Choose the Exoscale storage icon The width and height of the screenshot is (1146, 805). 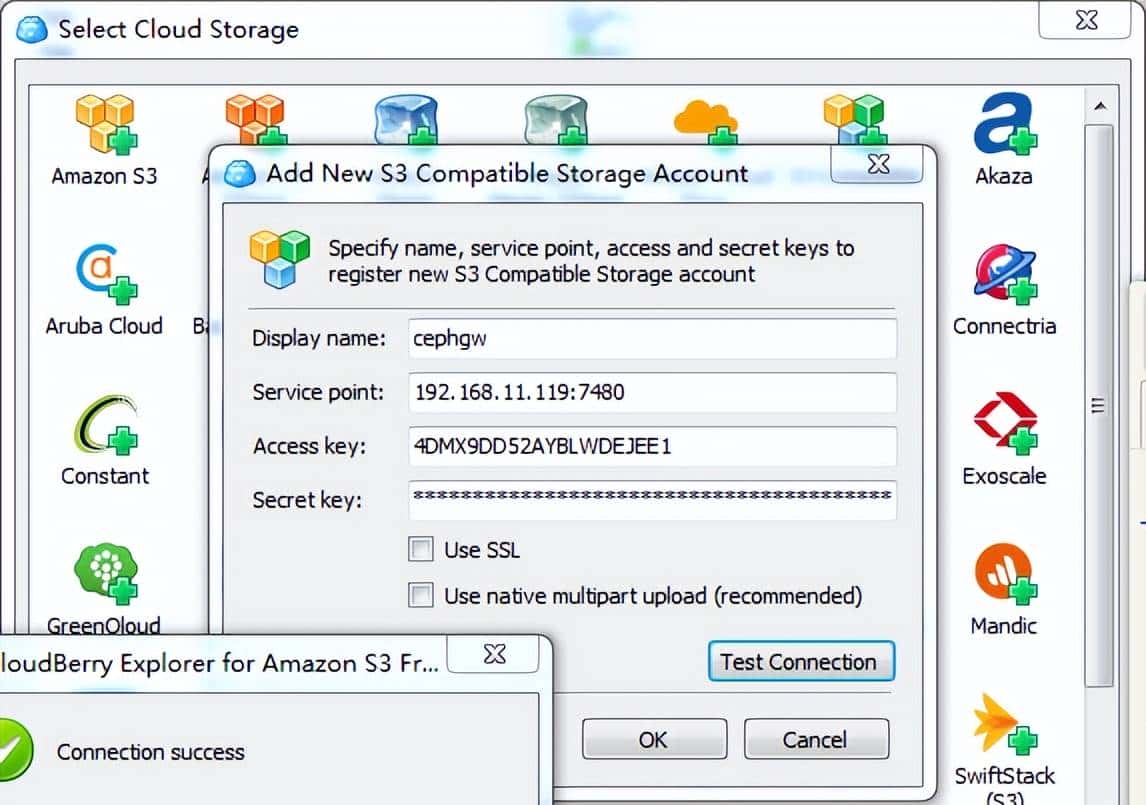pyautogui.click(x=1003, y=420)
